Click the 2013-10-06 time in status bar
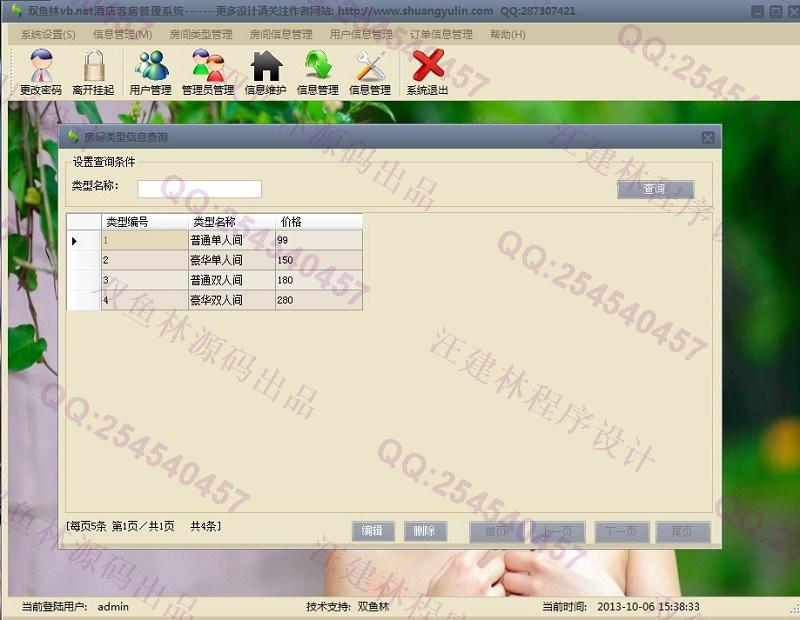Image resolution: width=800 pixels, height=620 pixels. click(648, 607)
